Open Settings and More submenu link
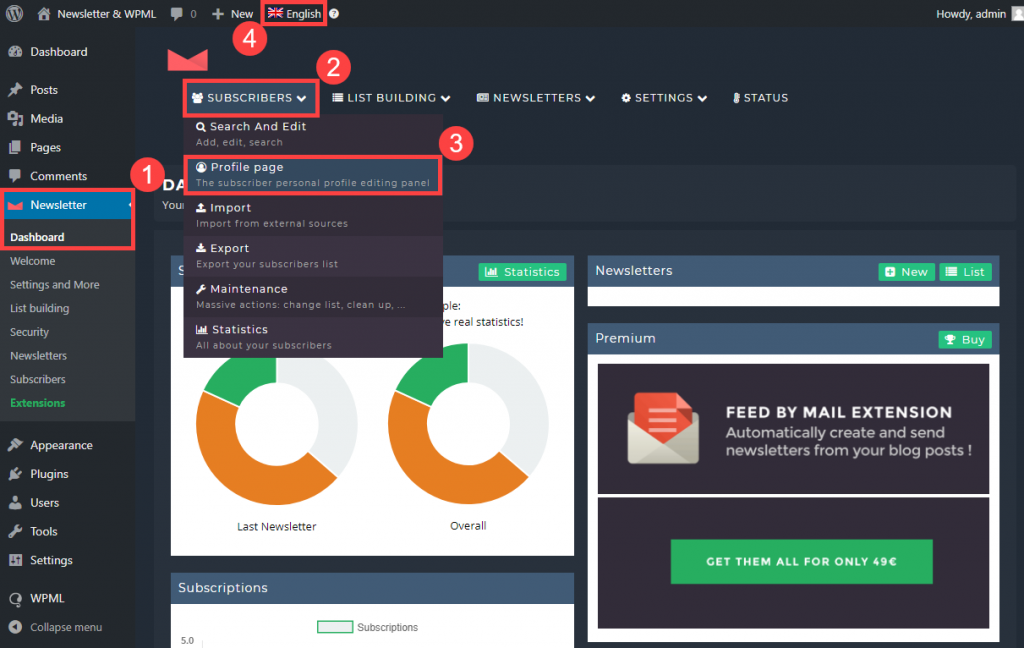1024x648 pixels. pos(55,284)
